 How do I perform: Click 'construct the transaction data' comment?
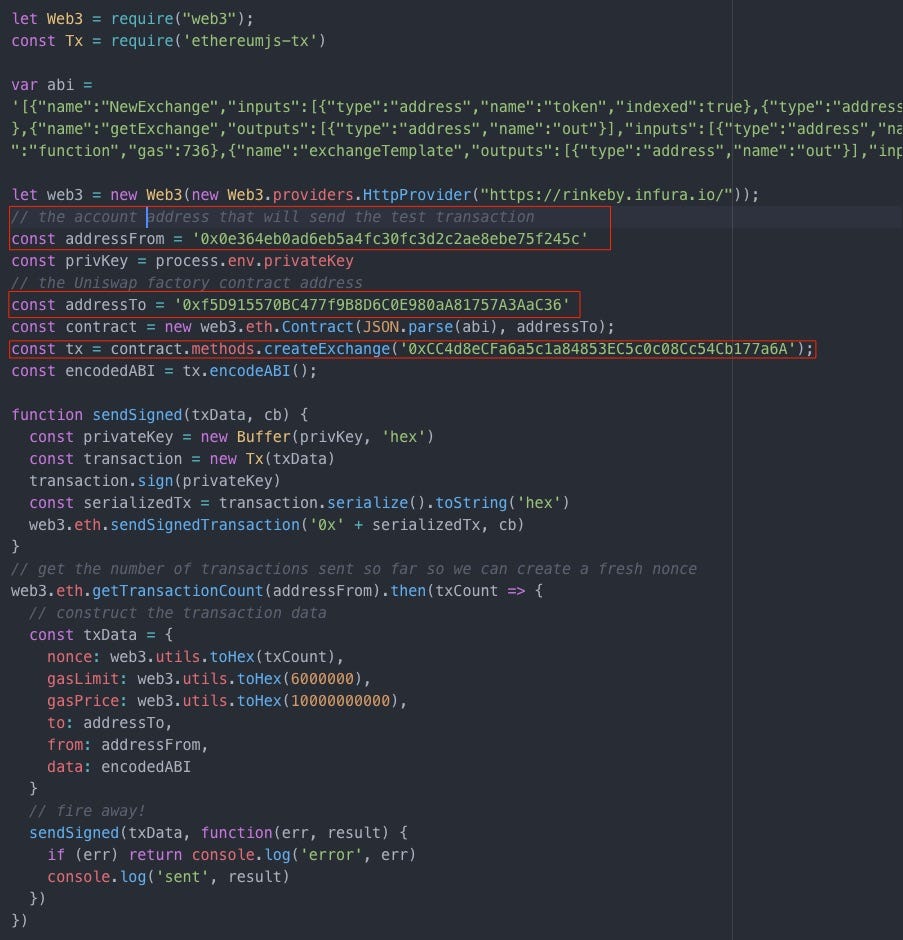pyautogui.click(x=178, y=613)
